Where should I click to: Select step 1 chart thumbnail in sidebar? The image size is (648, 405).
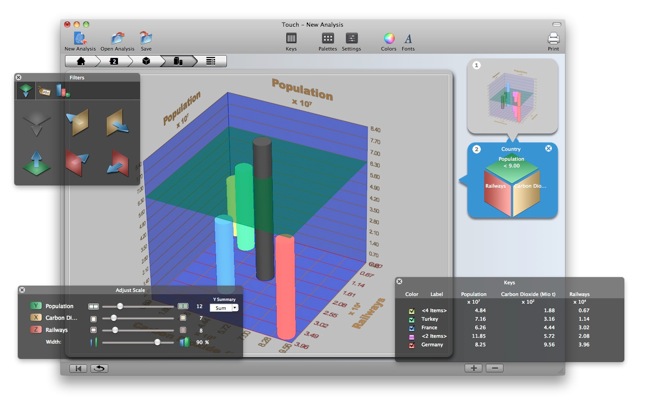(x=512, y=96)
